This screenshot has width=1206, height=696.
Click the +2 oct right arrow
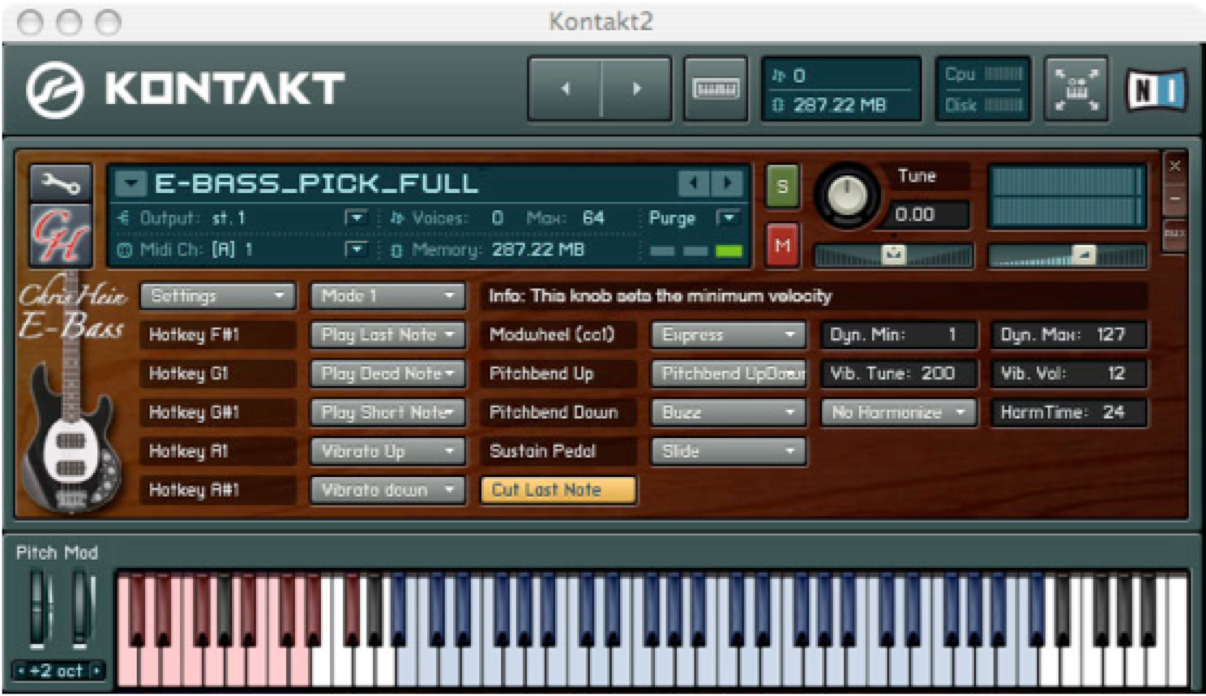(97, 671)
